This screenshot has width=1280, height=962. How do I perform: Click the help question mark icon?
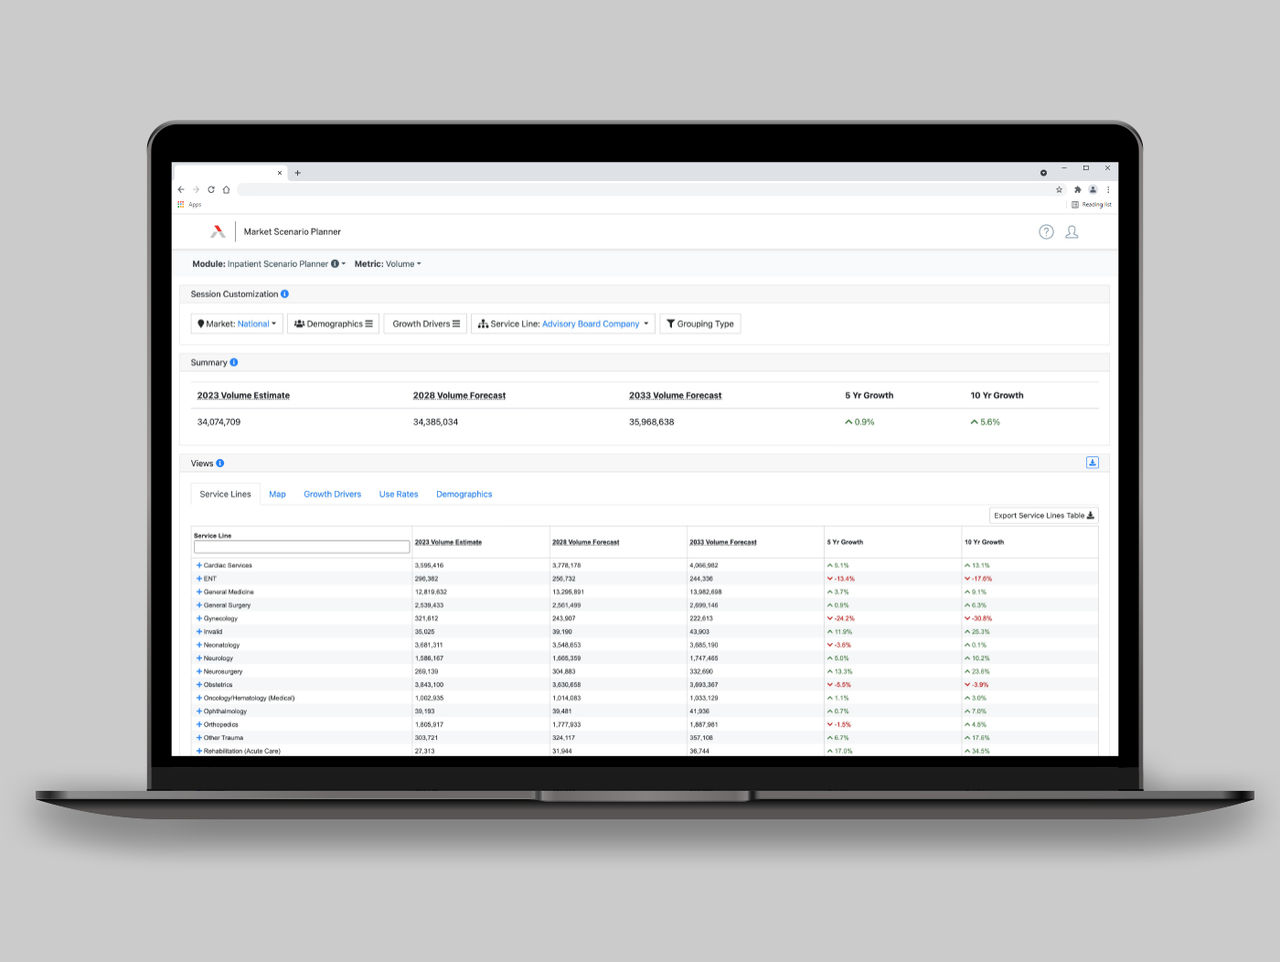1046,232
